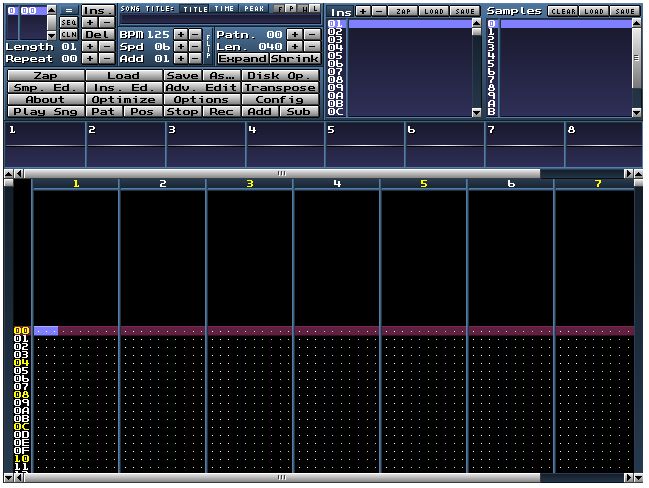This screenshot has height=488, width=649.
Task: Decrease the Spd value
Action: pyautogui.click(x=195, y=46)
